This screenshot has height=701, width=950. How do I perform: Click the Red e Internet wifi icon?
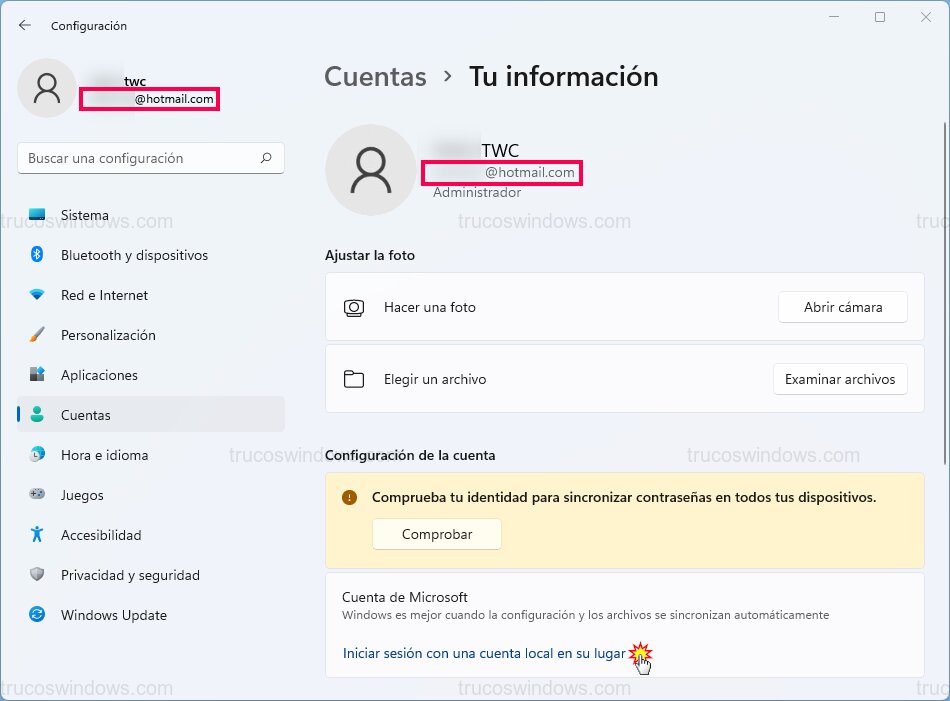(x=37, y=295)
